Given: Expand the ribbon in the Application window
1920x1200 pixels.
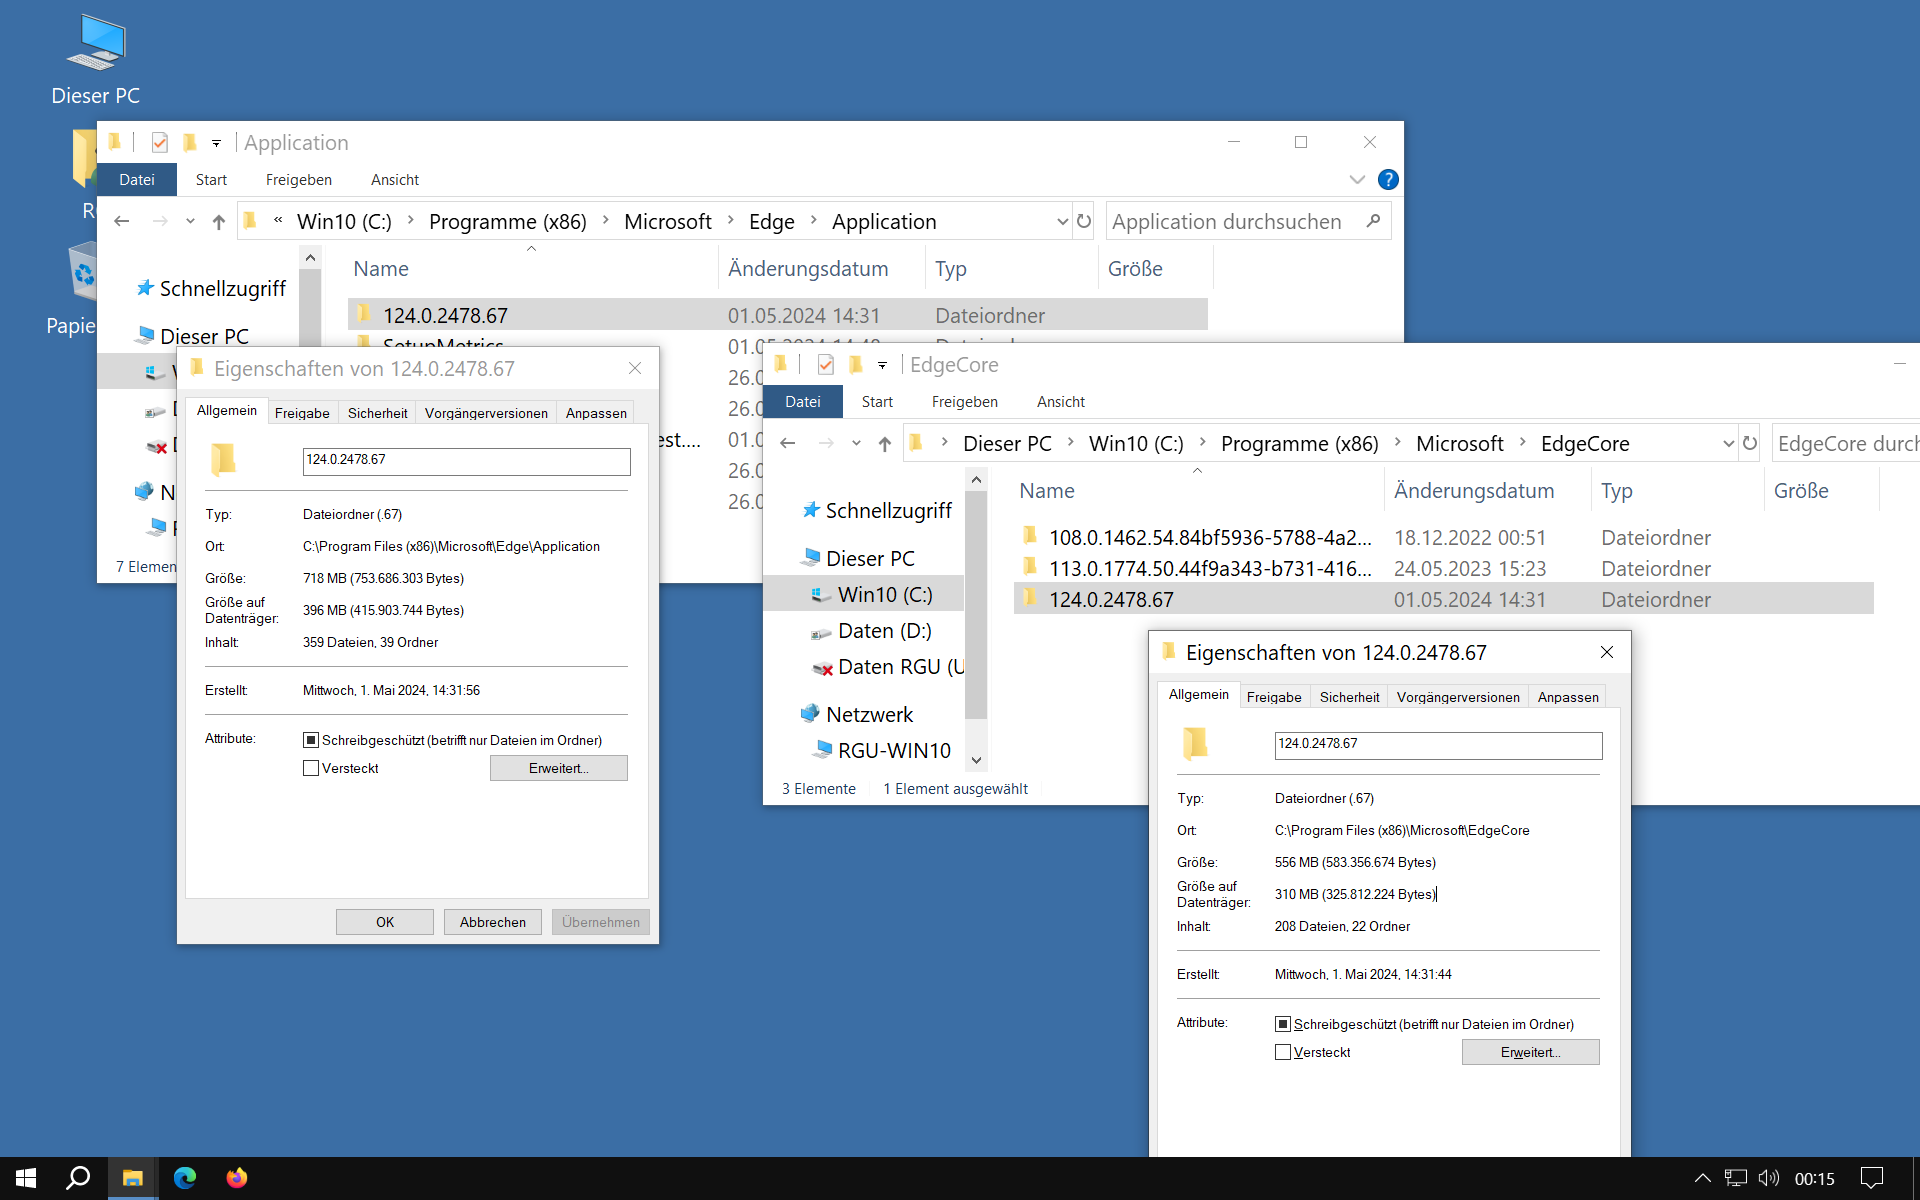Looking at the screenshot, I should tap(1357, 180).
